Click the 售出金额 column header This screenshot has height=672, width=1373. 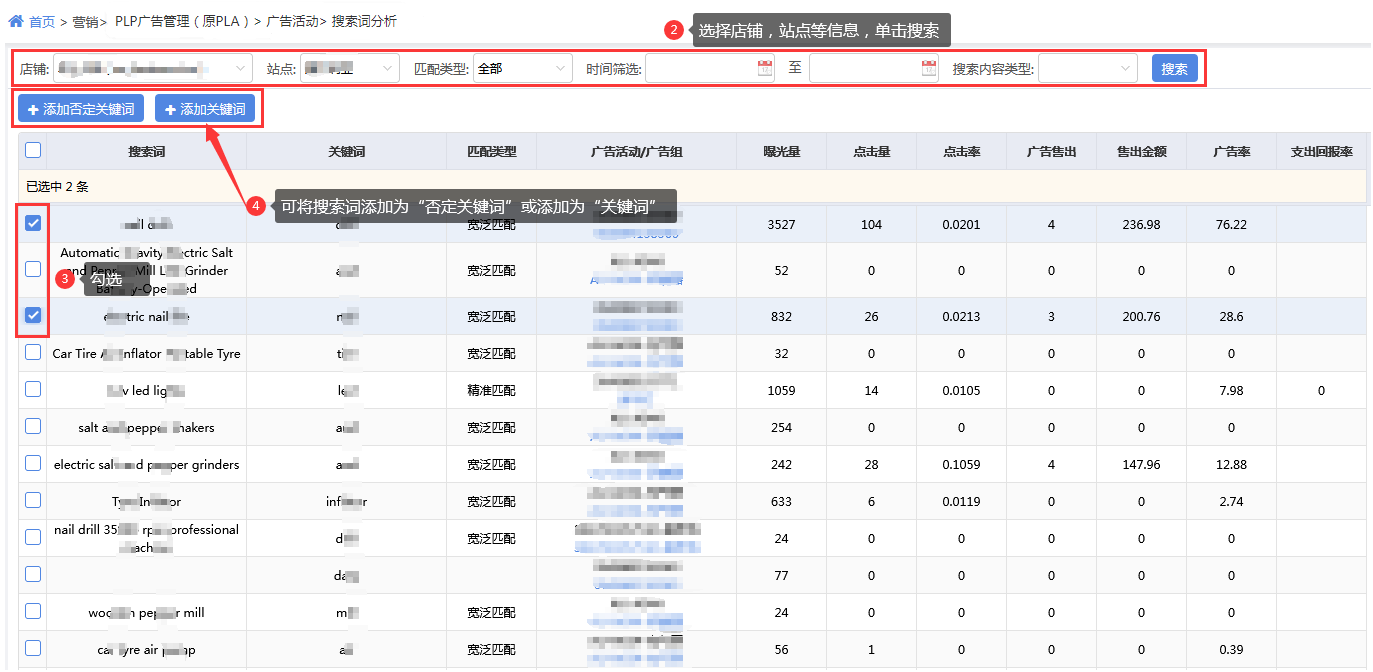(x=1141, y=152)
